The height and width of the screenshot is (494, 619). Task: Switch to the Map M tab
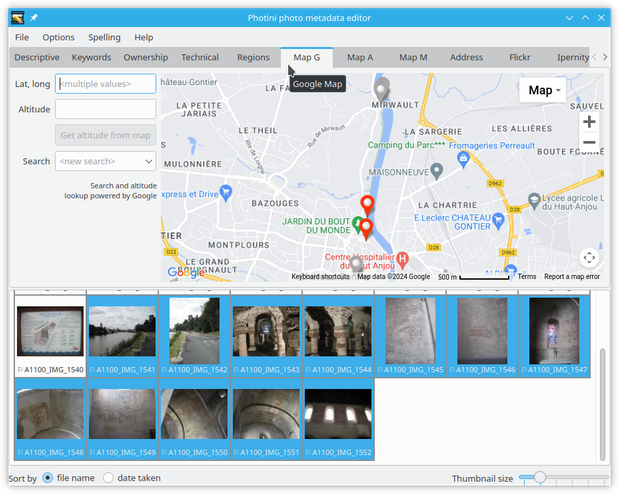pyautogui.click(x=413, y=57)
